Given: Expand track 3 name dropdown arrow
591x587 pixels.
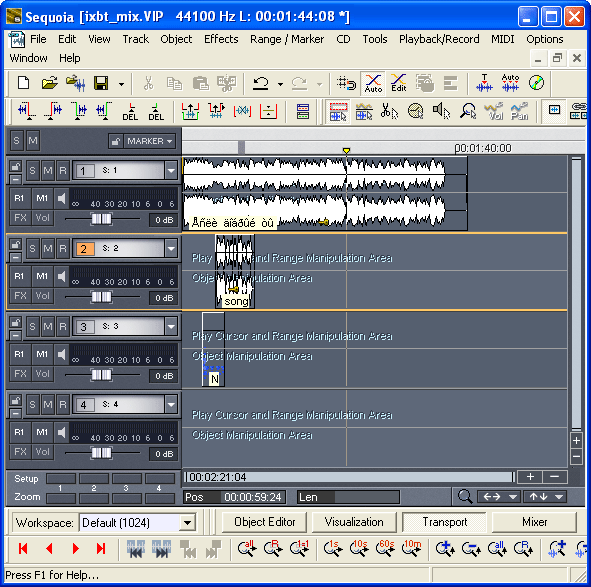Looking at the screenshot, I should pyautogui.click(x=171, y=326).
